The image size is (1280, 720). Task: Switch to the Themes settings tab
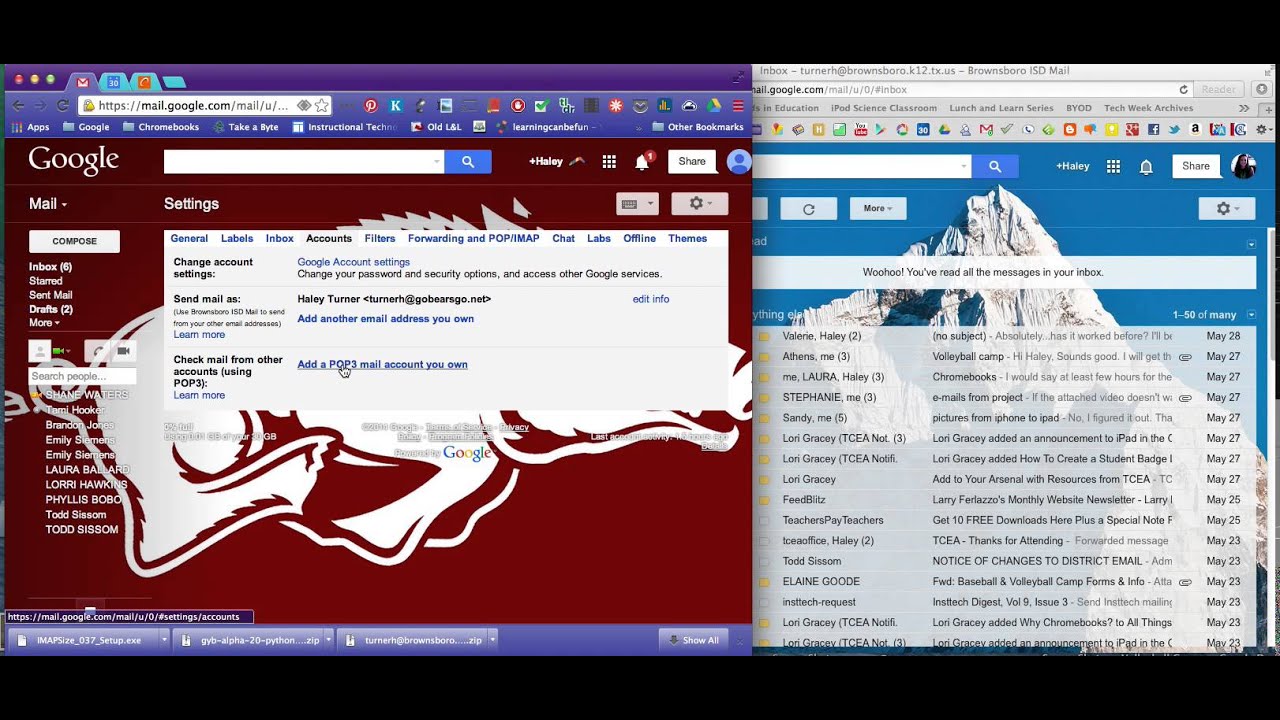[x=688, y=238]
